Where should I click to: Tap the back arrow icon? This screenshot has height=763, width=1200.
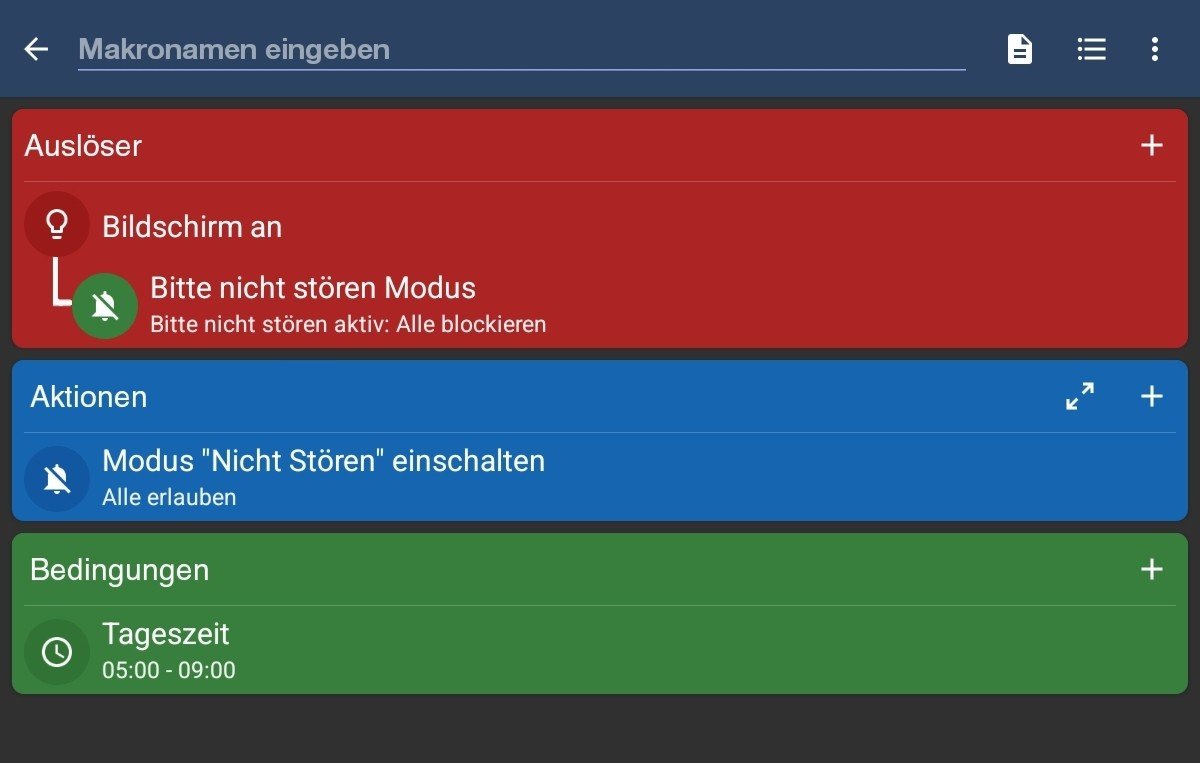point(37,49)
